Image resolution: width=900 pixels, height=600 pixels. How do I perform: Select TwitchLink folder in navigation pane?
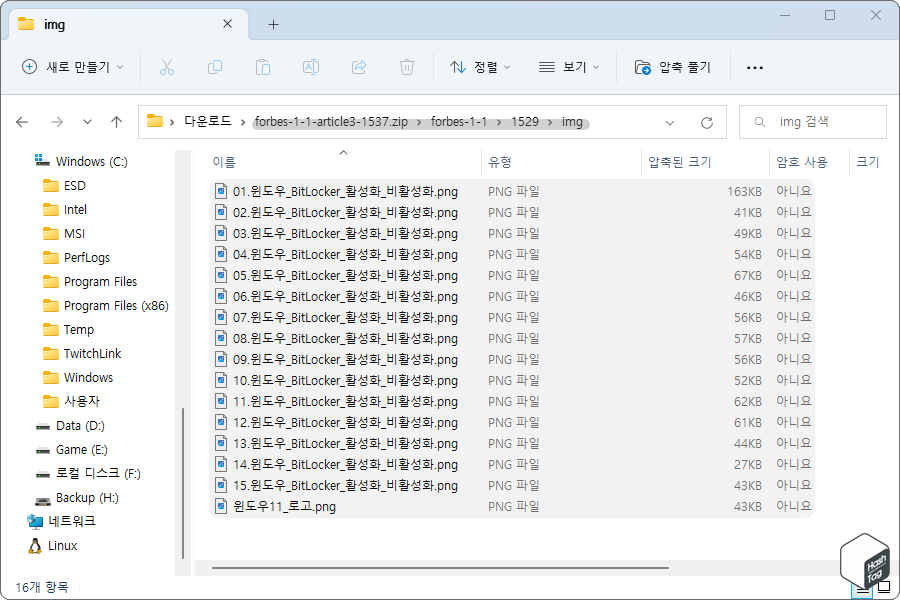(x=82, y=353)
